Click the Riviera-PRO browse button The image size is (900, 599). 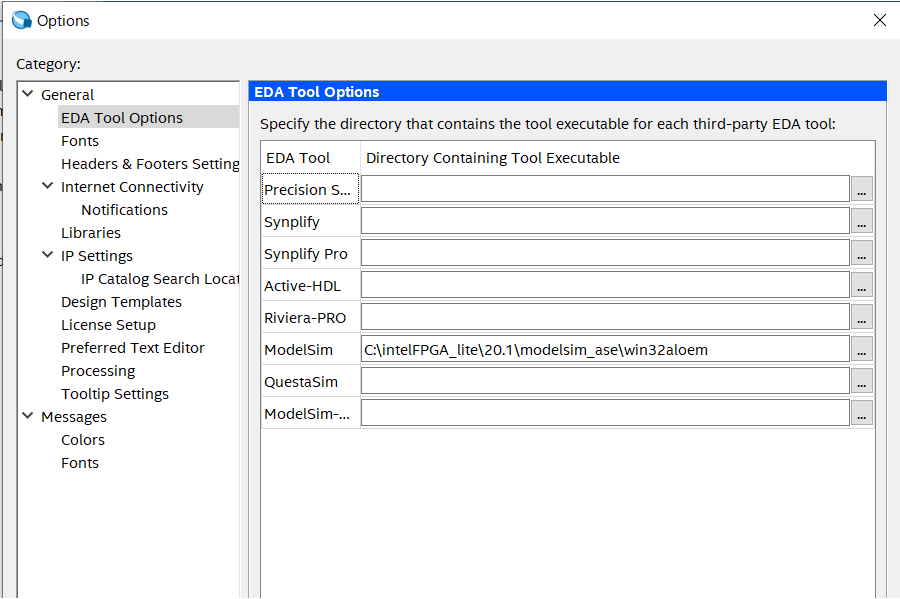861,317
